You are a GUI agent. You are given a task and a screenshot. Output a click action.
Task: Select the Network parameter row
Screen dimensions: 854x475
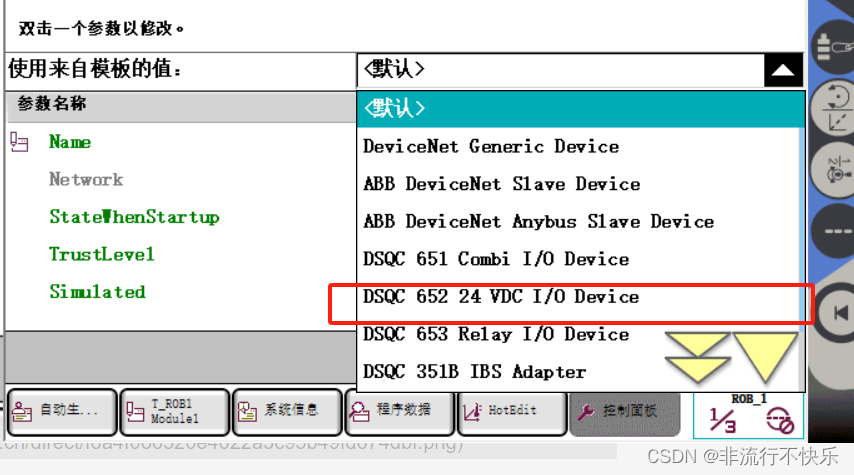[86, 180]
